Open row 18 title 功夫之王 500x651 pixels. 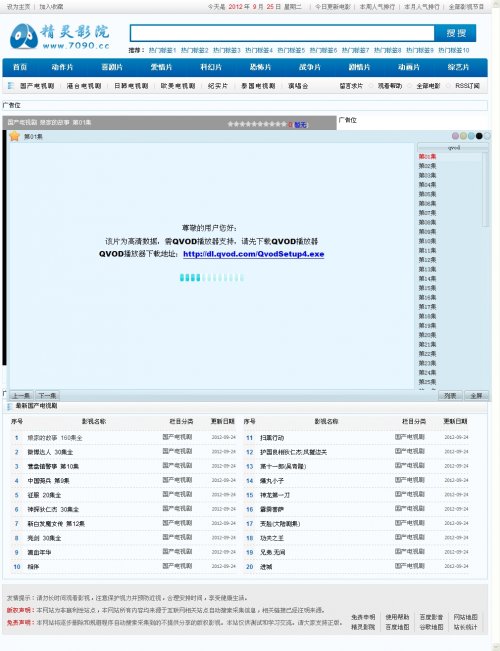click(x=272, y=538)
